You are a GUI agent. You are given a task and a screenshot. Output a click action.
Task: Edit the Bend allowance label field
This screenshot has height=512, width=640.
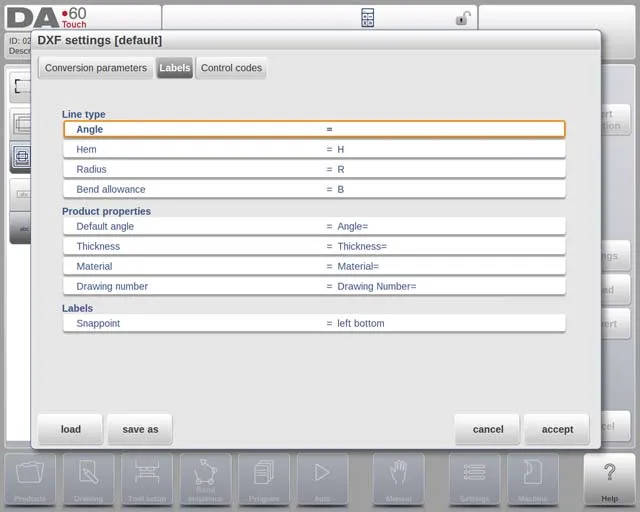click(314, 189)
